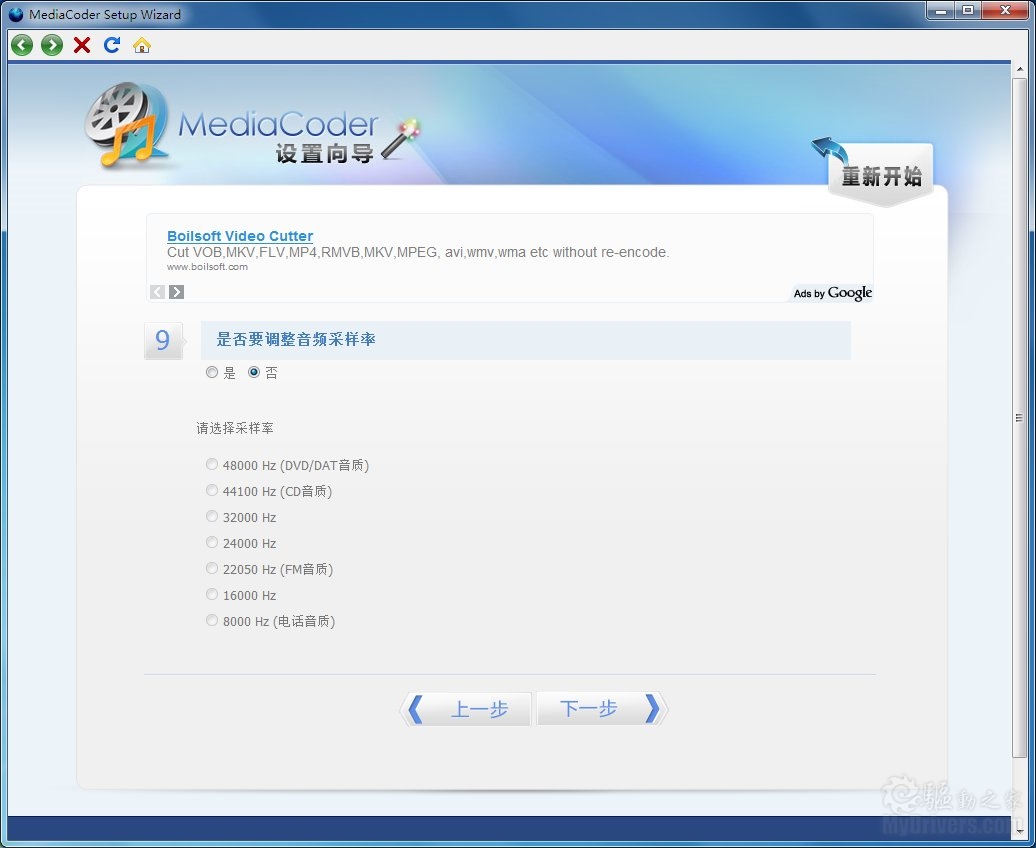
Task: Select the 否 radio button
Action: coord(254,372)
